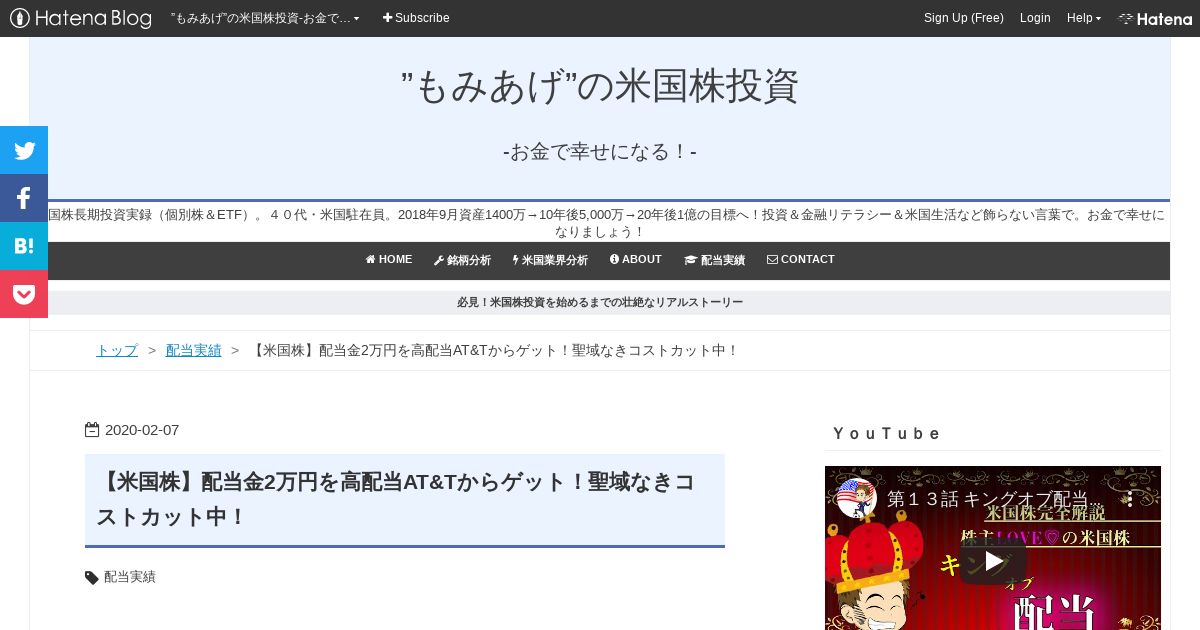1200x630 pixels.
Task: Play the YouTube video 第１３話
Action: tap(992, 561)
